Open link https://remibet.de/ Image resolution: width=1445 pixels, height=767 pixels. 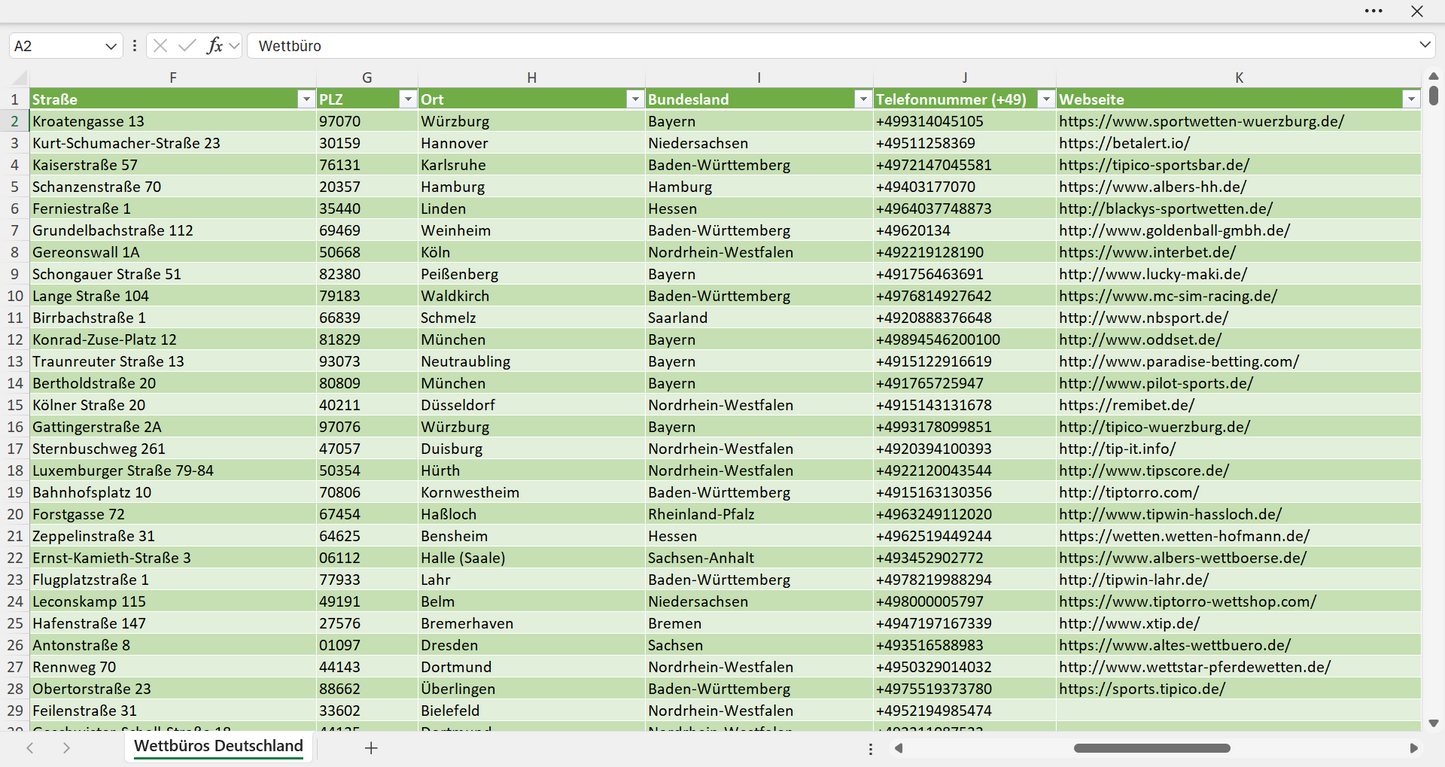tap(1126, 405)
